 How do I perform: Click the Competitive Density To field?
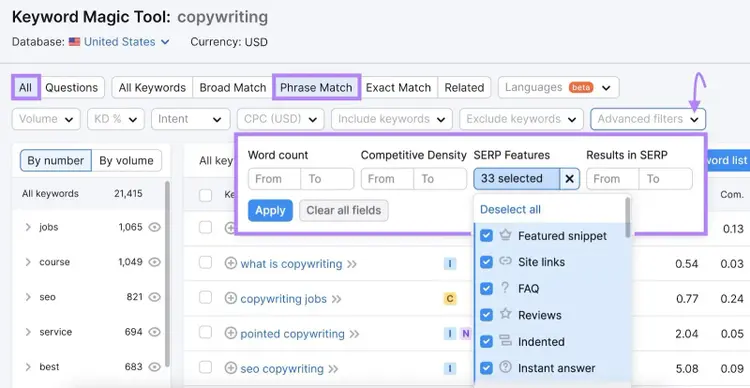pos(440,179)
